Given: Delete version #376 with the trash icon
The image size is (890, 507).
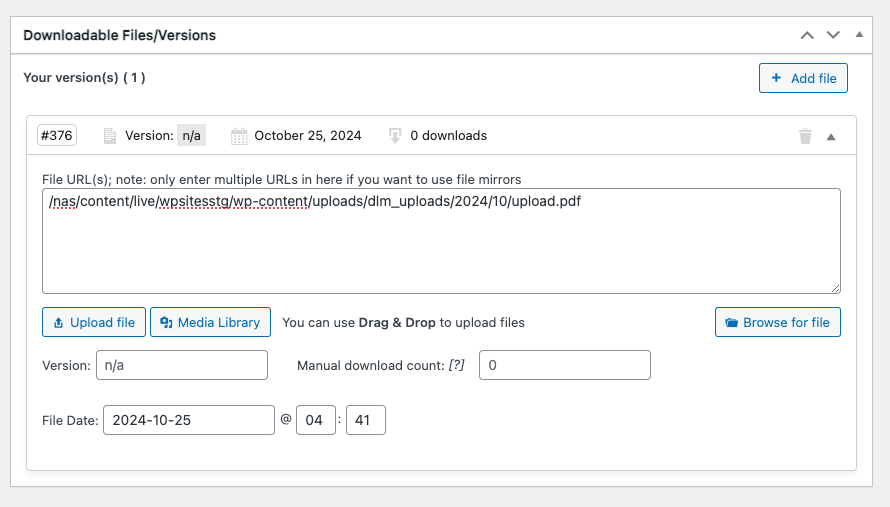Looking at the screenshot, I should click(805, 136).
